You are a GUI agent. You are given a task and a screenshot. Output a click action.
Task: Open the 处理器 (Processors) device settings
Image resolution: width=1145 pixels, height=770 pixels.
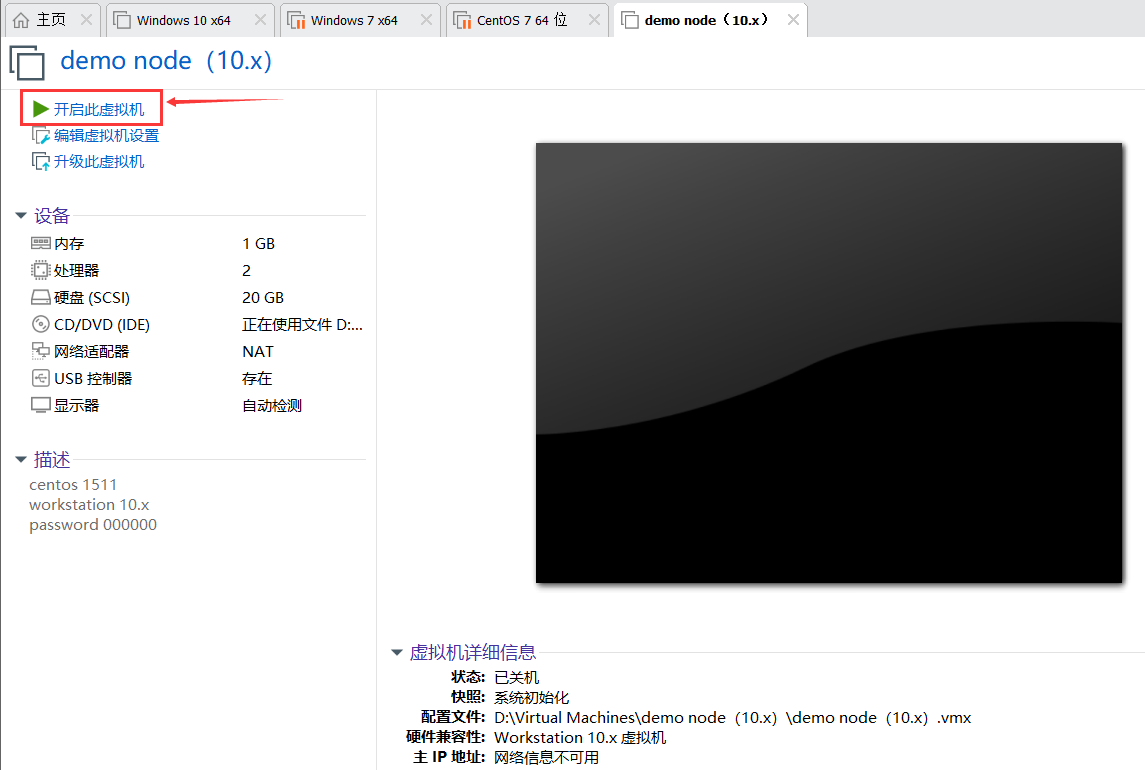tap(69, 269)
